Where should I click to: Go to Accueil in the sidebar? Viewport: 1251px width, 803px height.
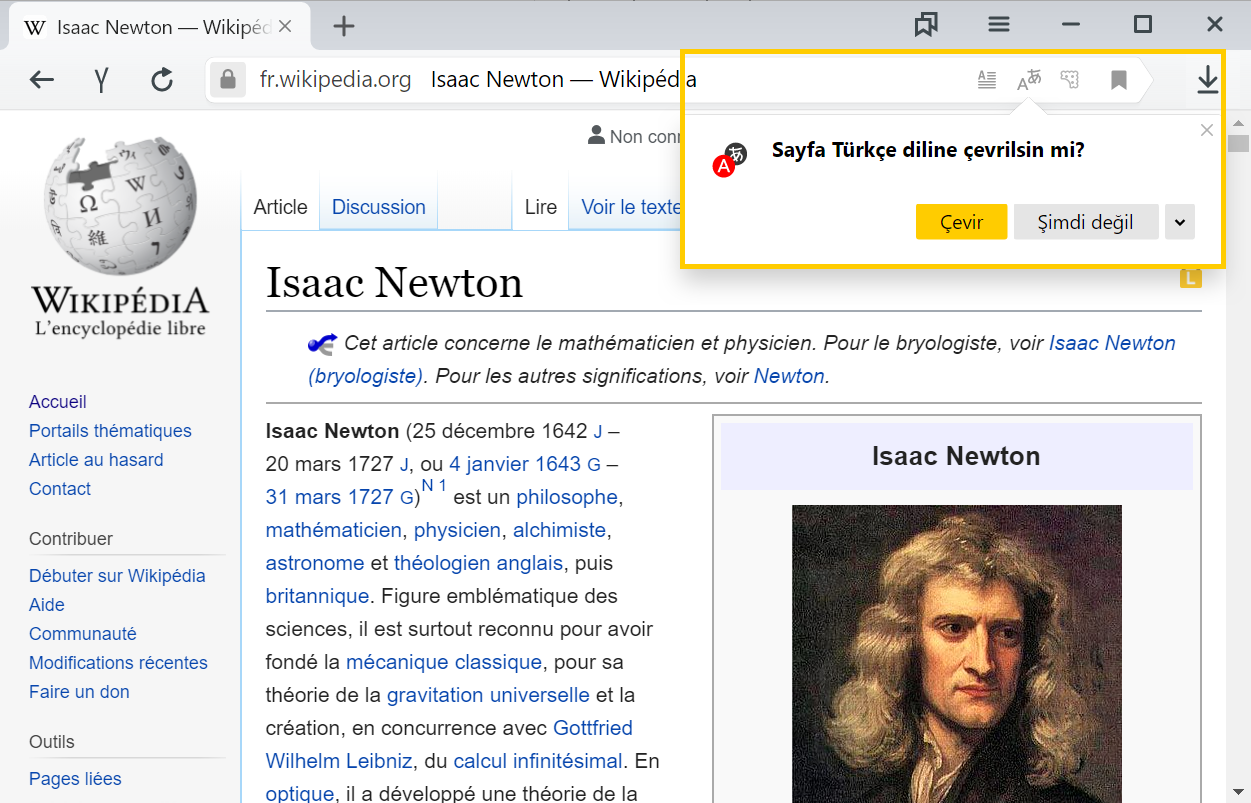point(58,402)
